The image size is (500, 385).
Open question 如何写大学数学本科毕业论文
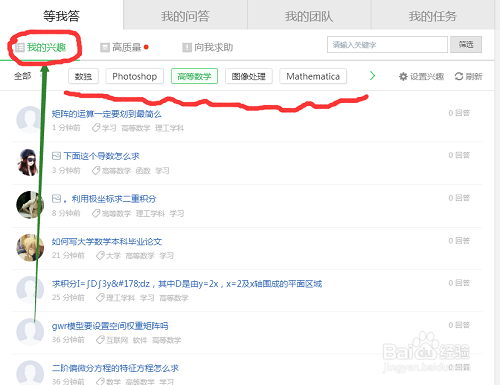pos(107,241)
